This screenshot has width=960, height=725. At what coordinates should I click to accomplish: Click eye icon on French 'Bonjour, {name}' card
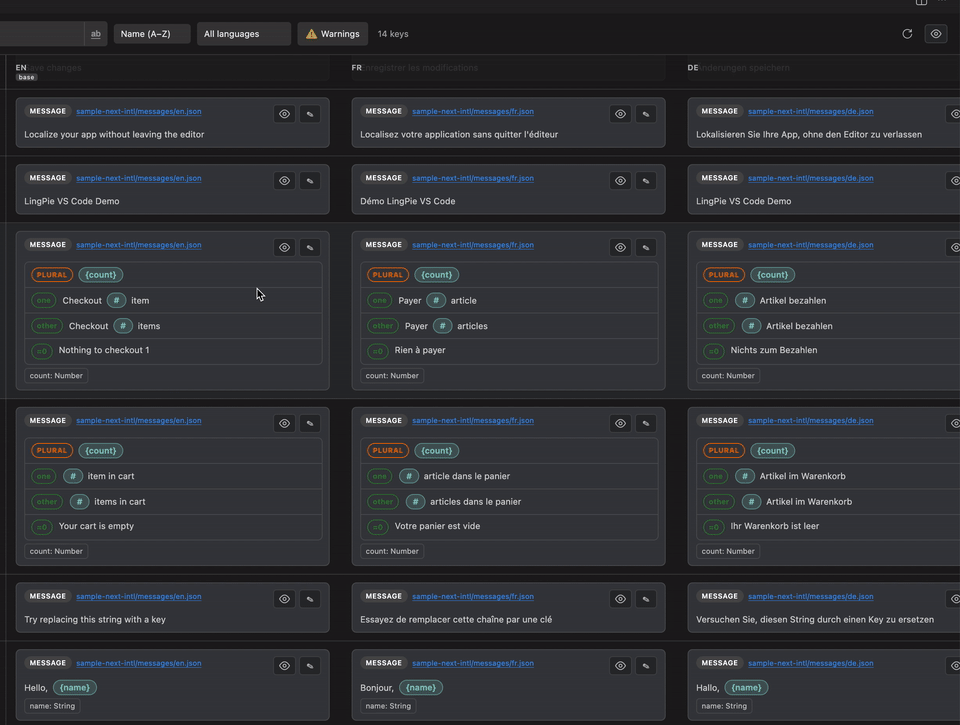tap(620, 666)
